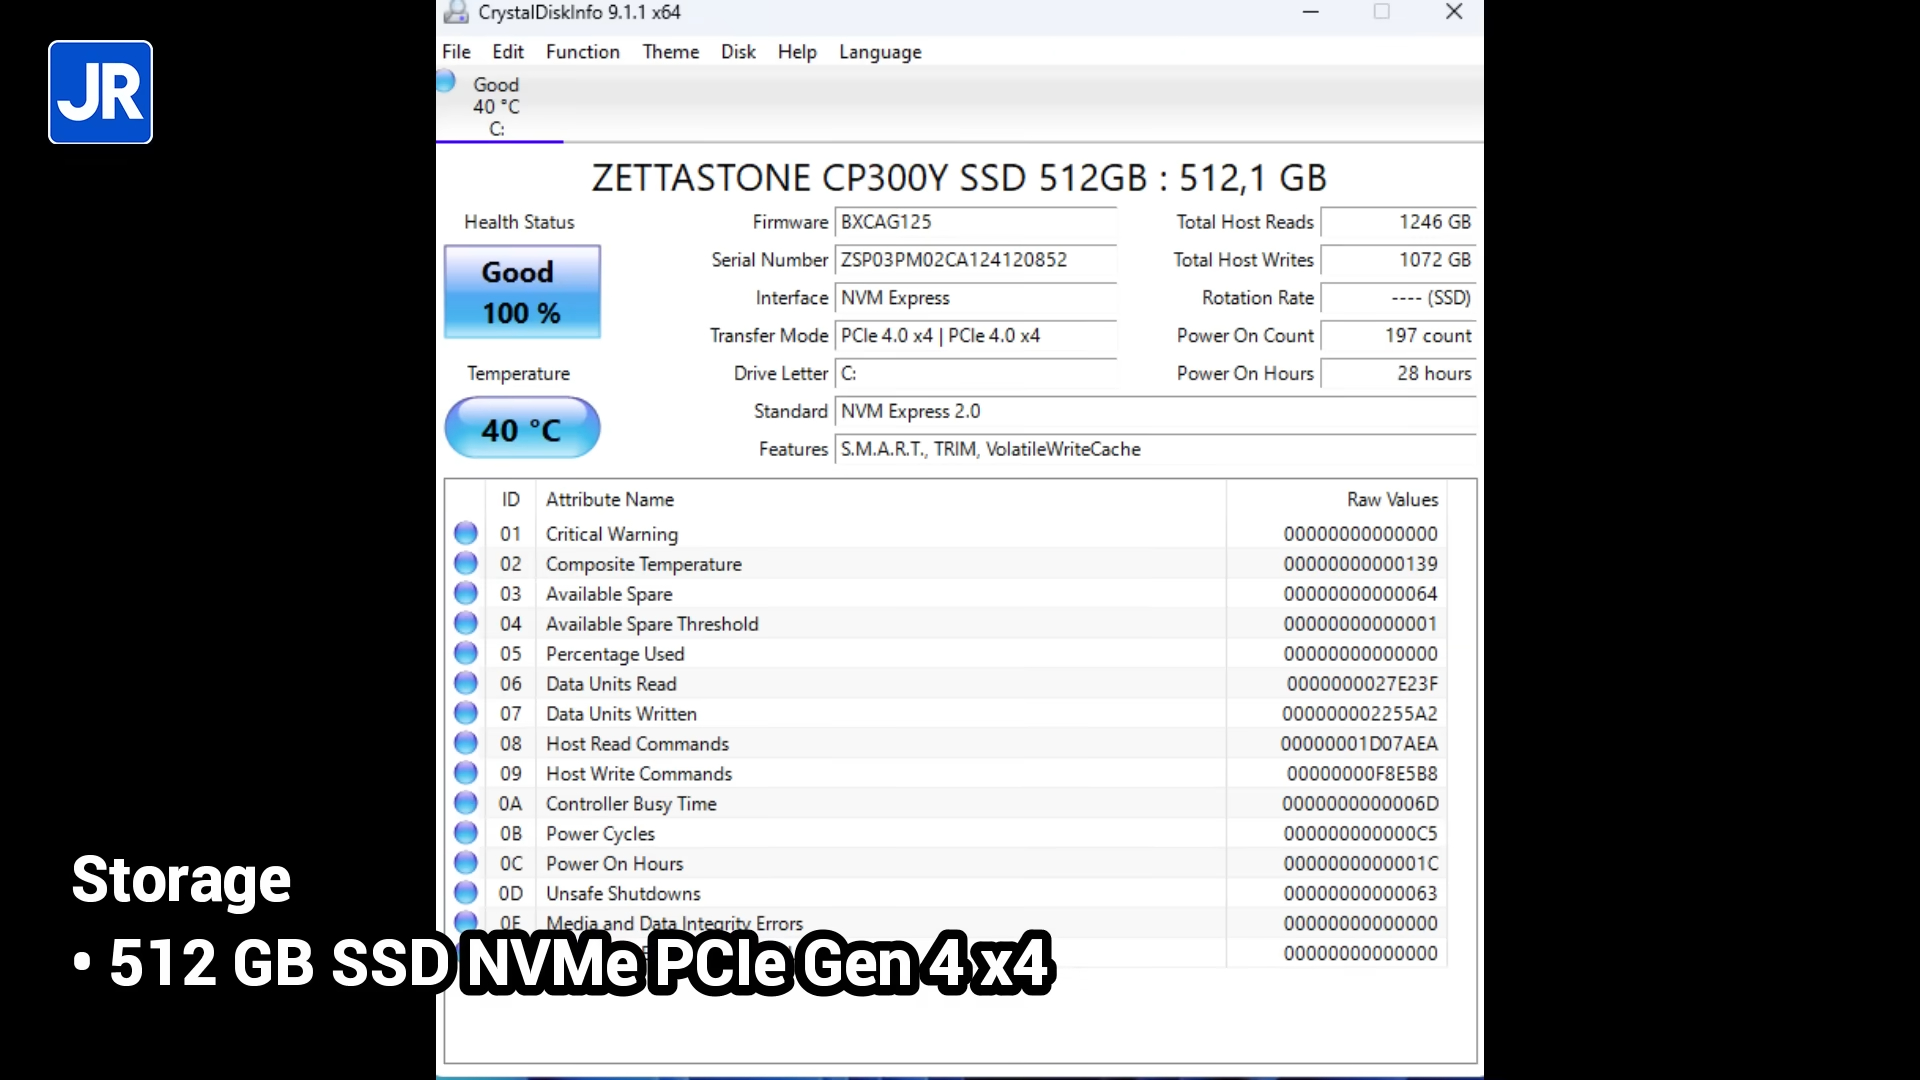
Task: Open the Theme menu
Action: coord(670,52)
